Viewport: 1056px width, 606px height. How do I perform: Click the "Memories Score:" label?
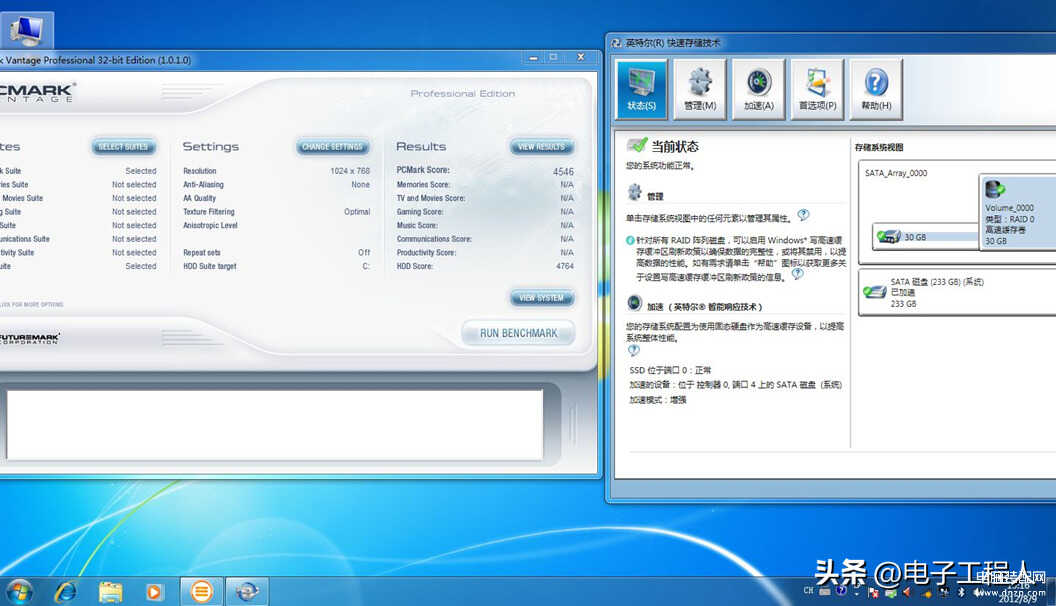click(x=423, y=184)
